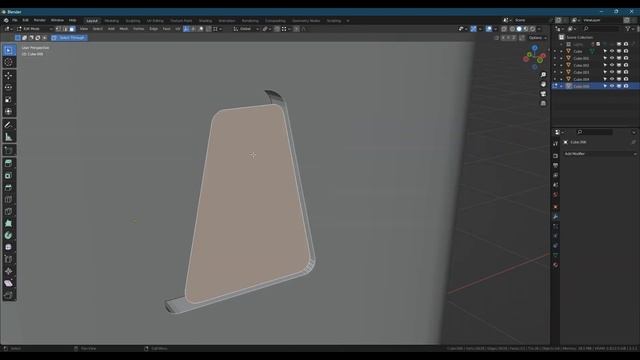
Task: Open Modifier properties wrench tab
Action: pos(556,216)
